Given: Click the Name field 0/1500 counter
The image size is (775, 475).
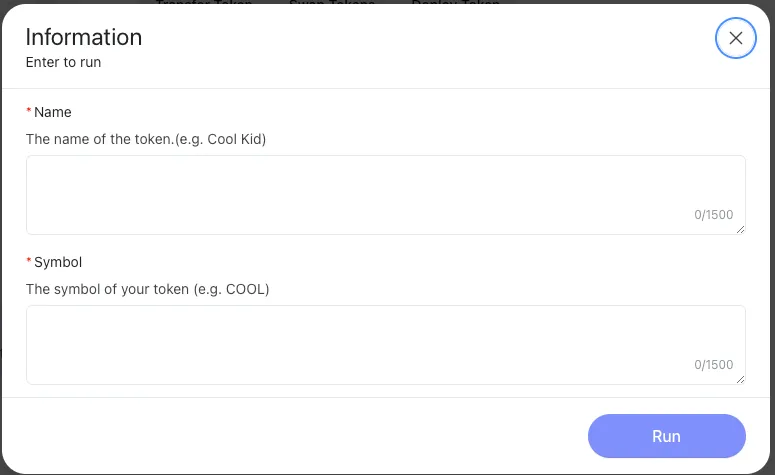Looking at the screenshot, I should click(x=713, y=215).
